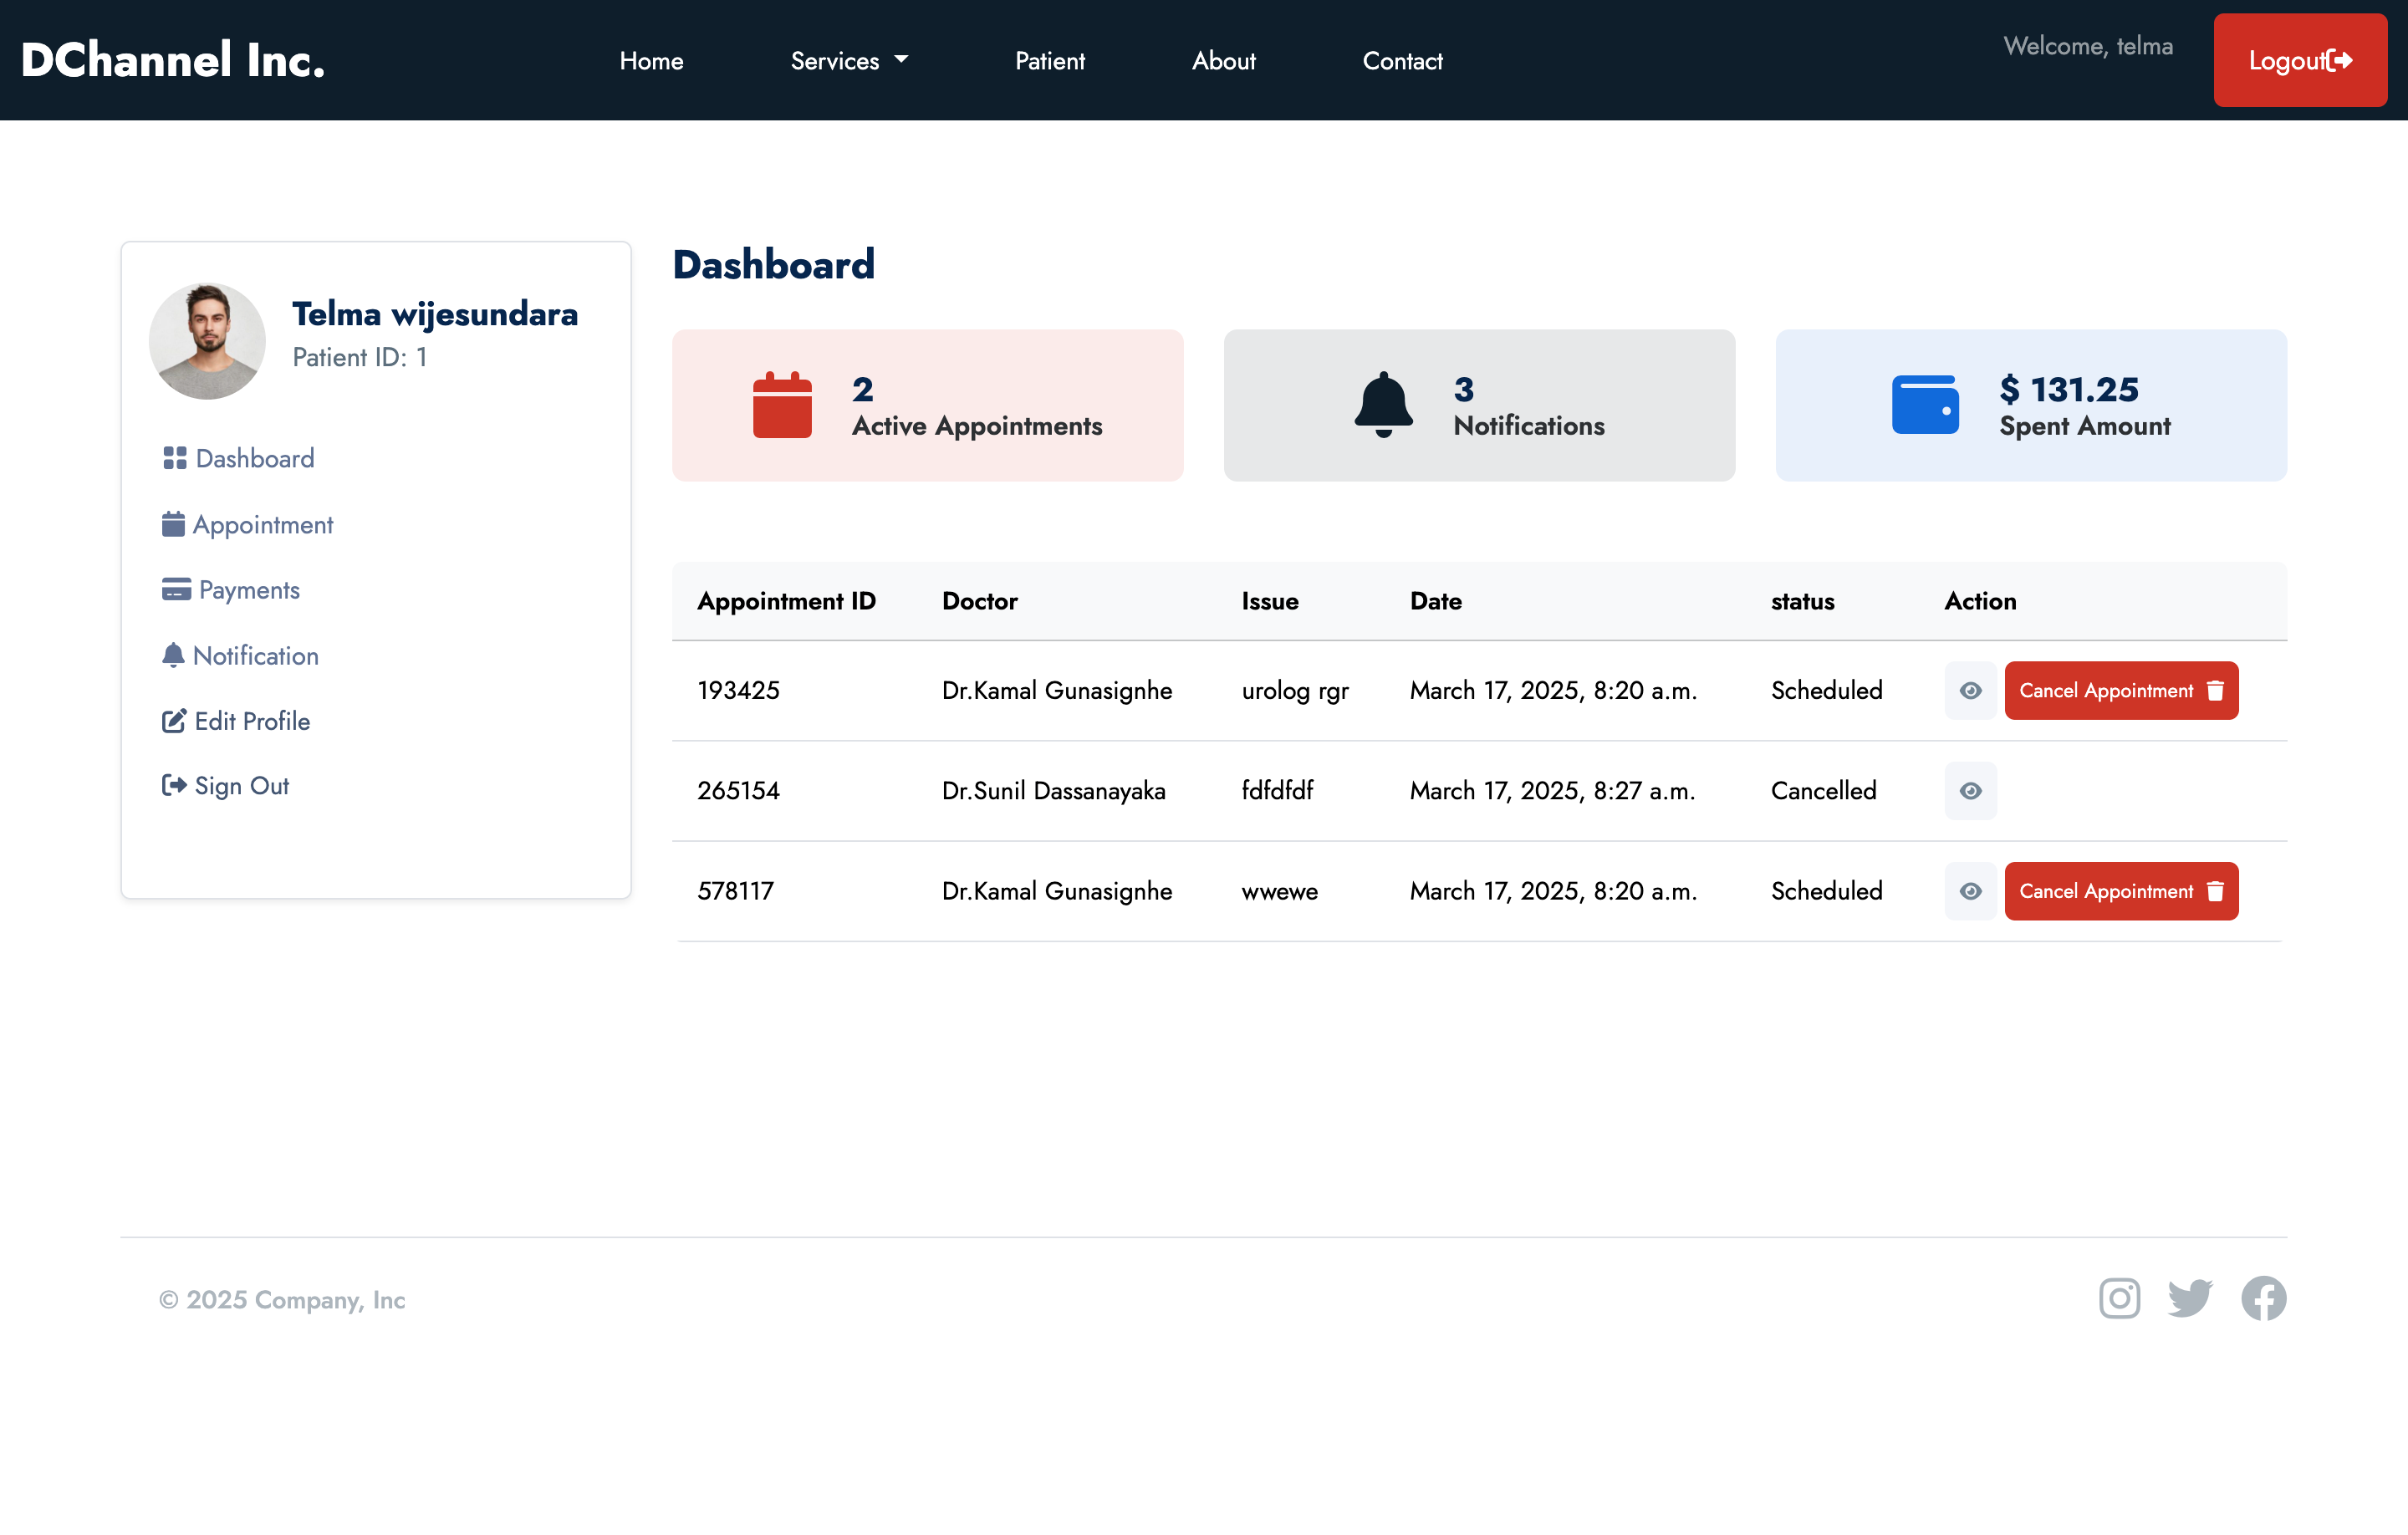
Task: Expand the Services dropdown in navbar
Action: pos(849,61)
